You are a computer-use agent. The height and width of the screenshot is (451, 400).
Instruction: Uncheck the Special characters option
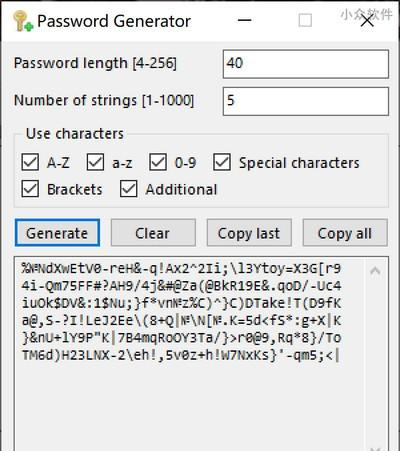point(222,162)
